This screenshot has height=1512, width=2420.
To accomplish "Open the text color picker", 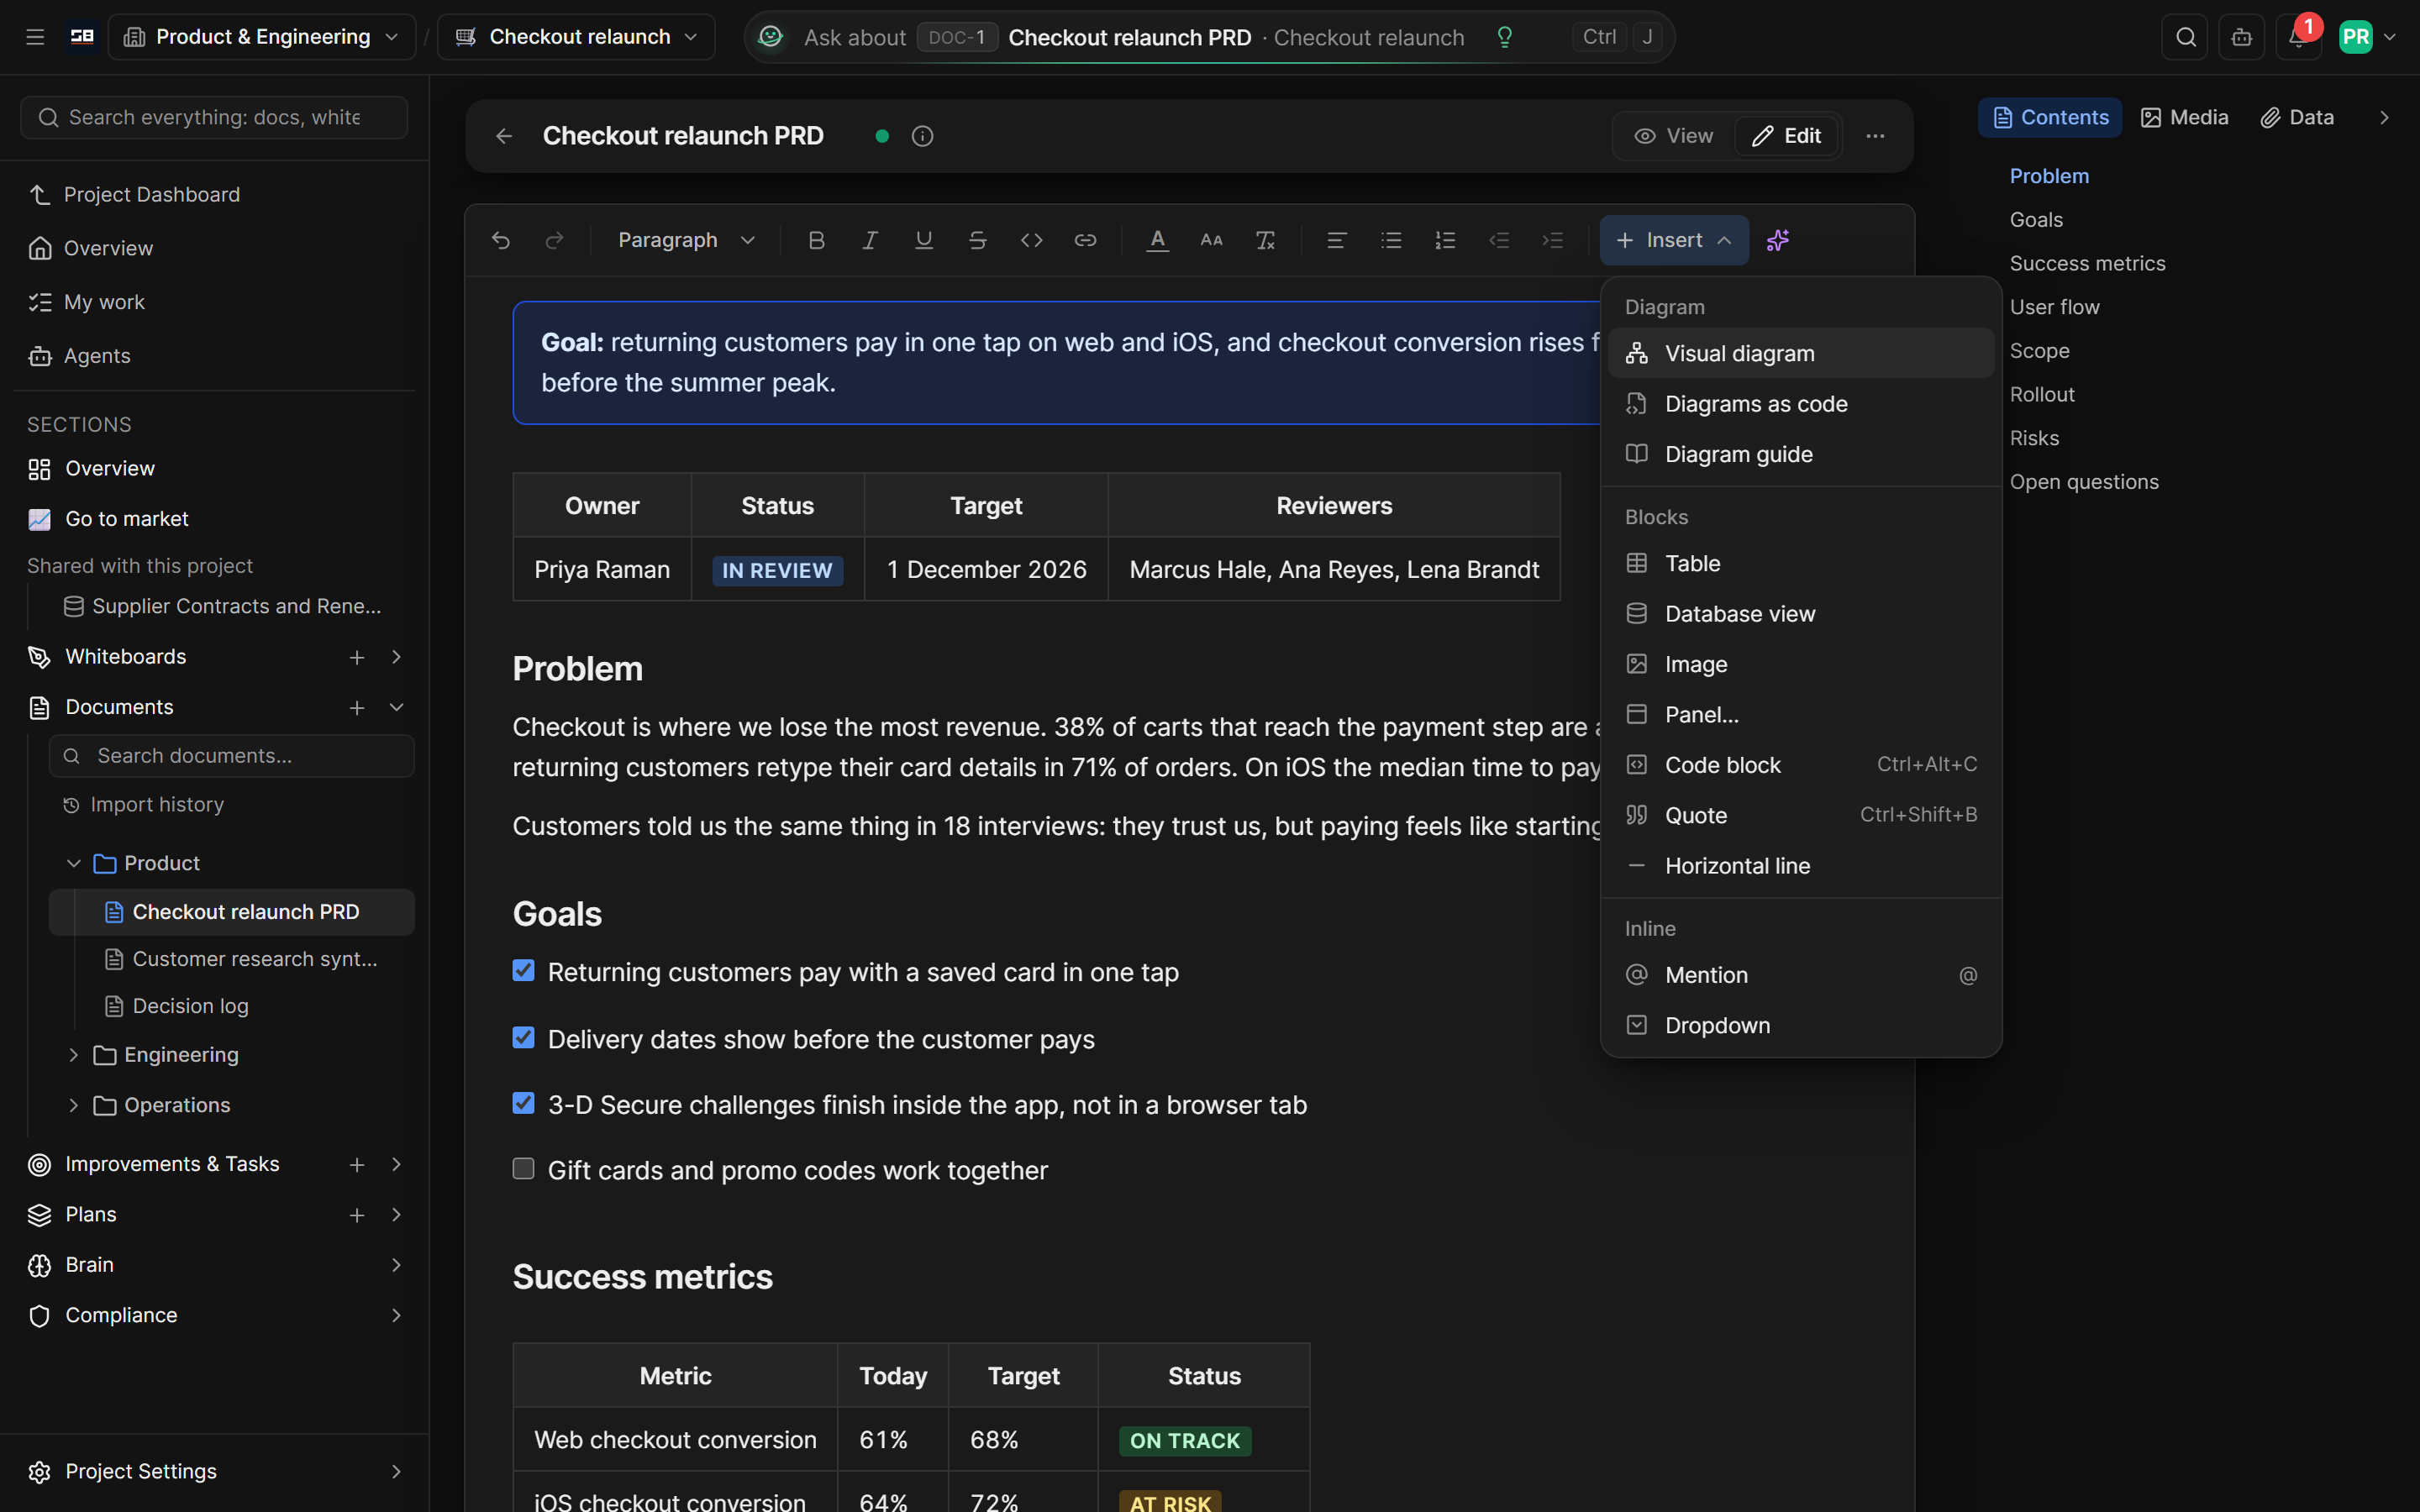I will coord(1158,240).
